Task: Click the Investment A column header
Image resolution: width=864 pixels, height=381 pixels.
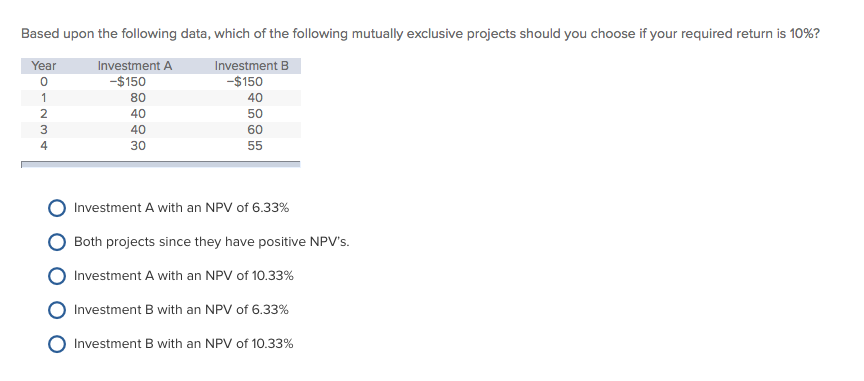Action: (135, 66)
